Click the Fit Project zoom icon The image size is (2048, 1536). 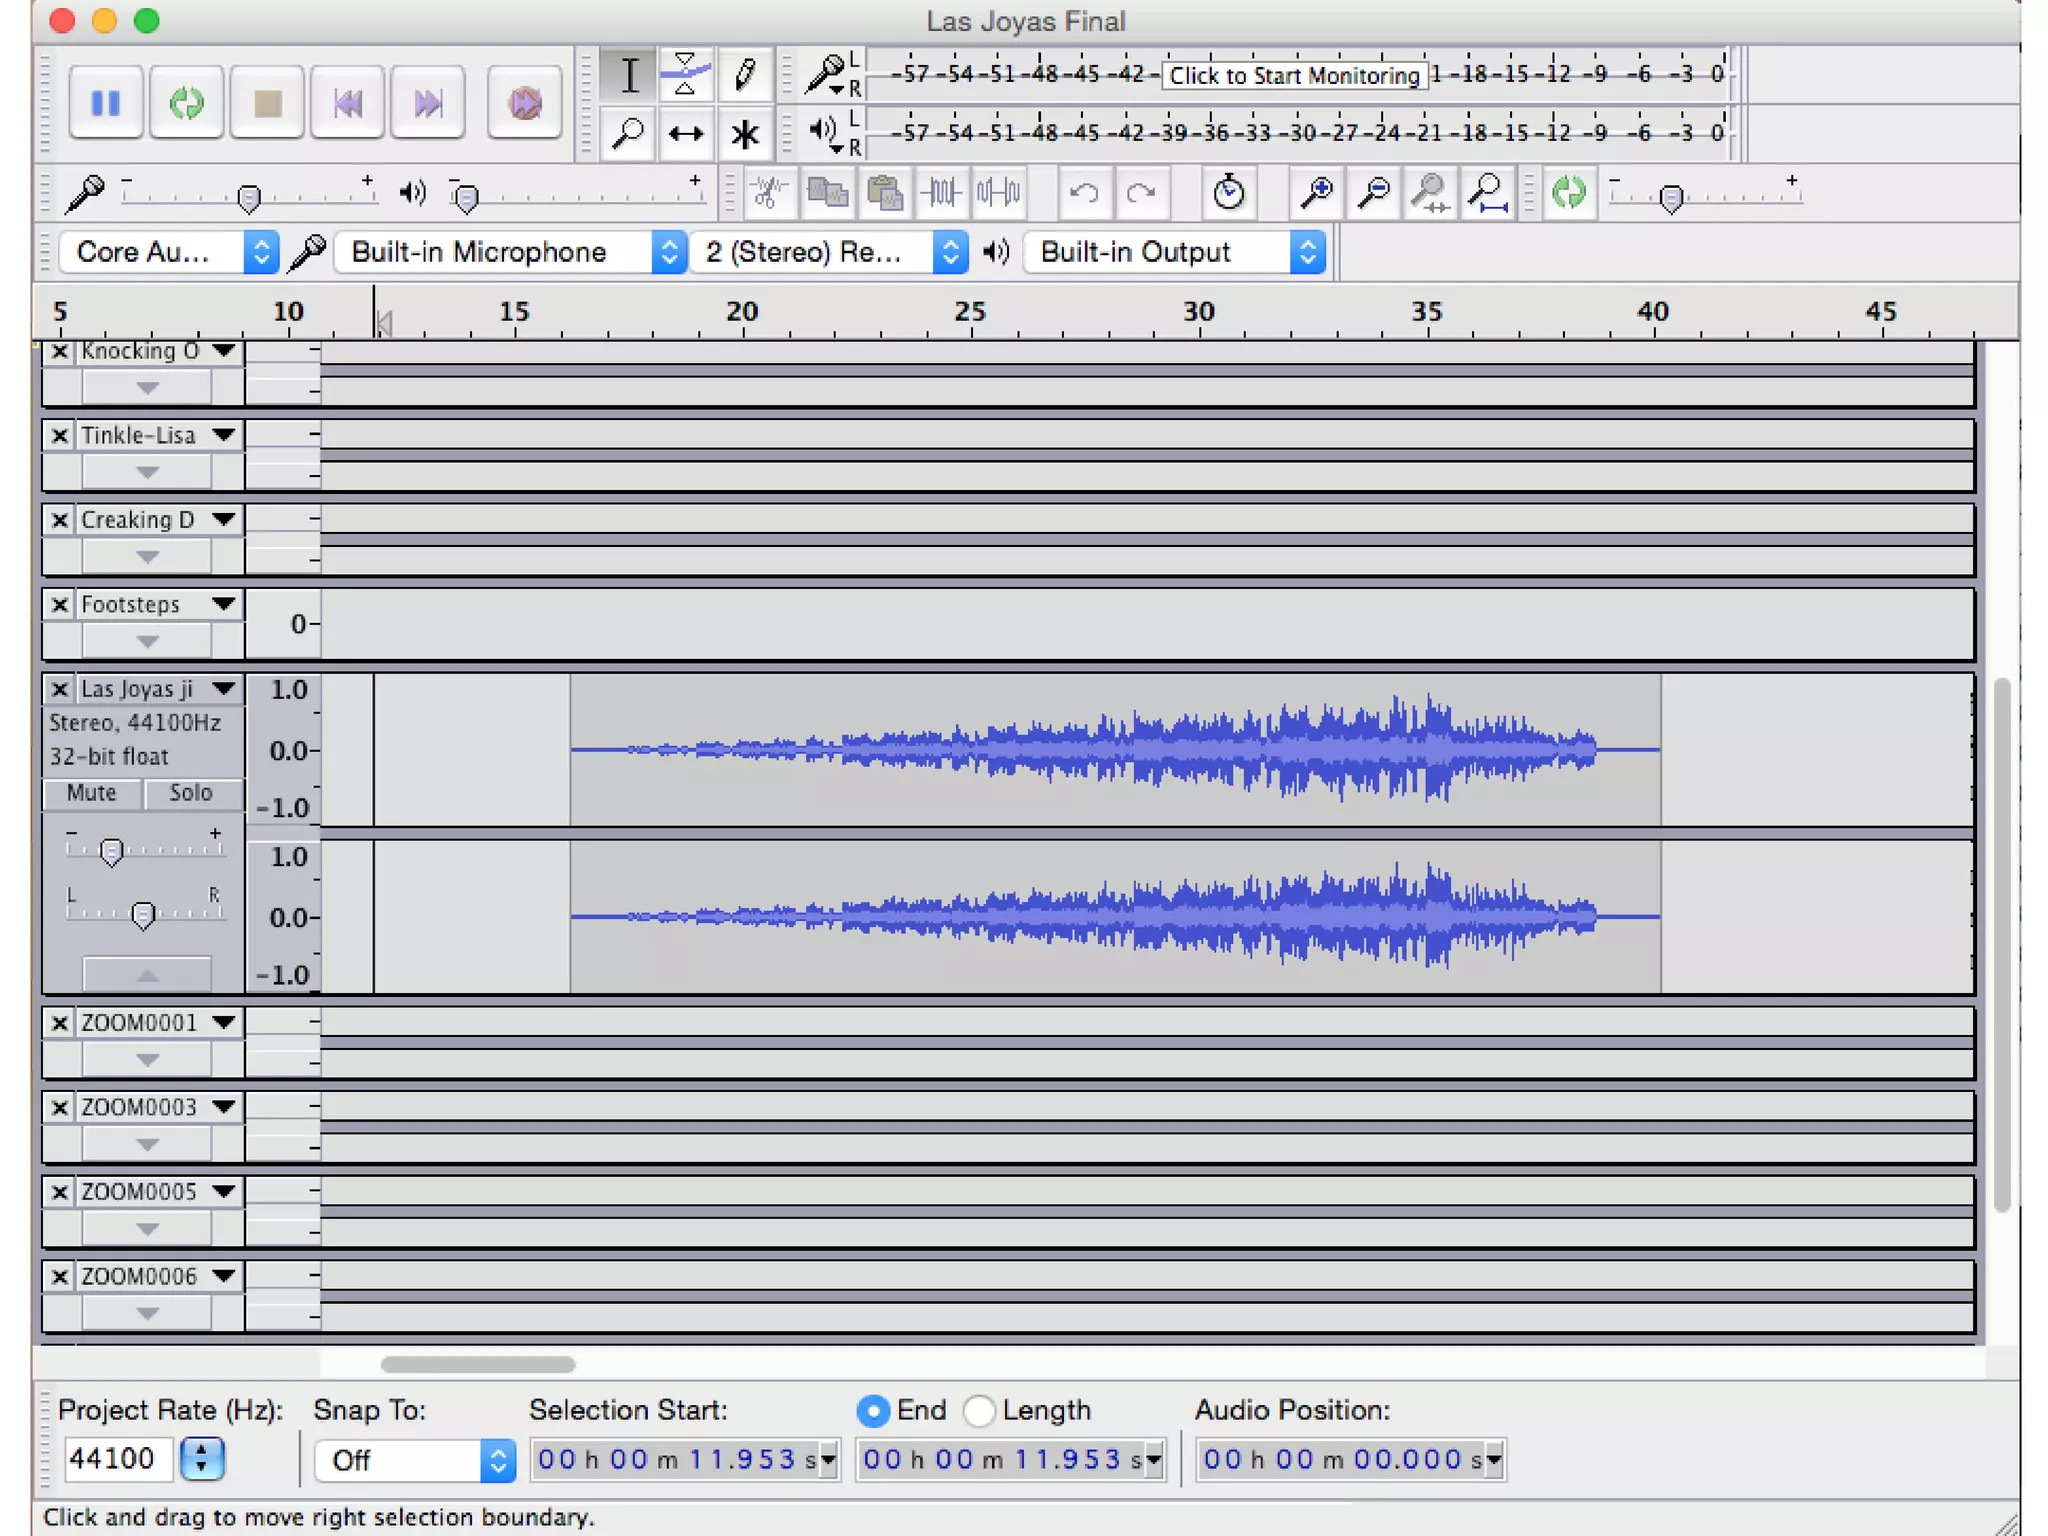click(1488, 192)
